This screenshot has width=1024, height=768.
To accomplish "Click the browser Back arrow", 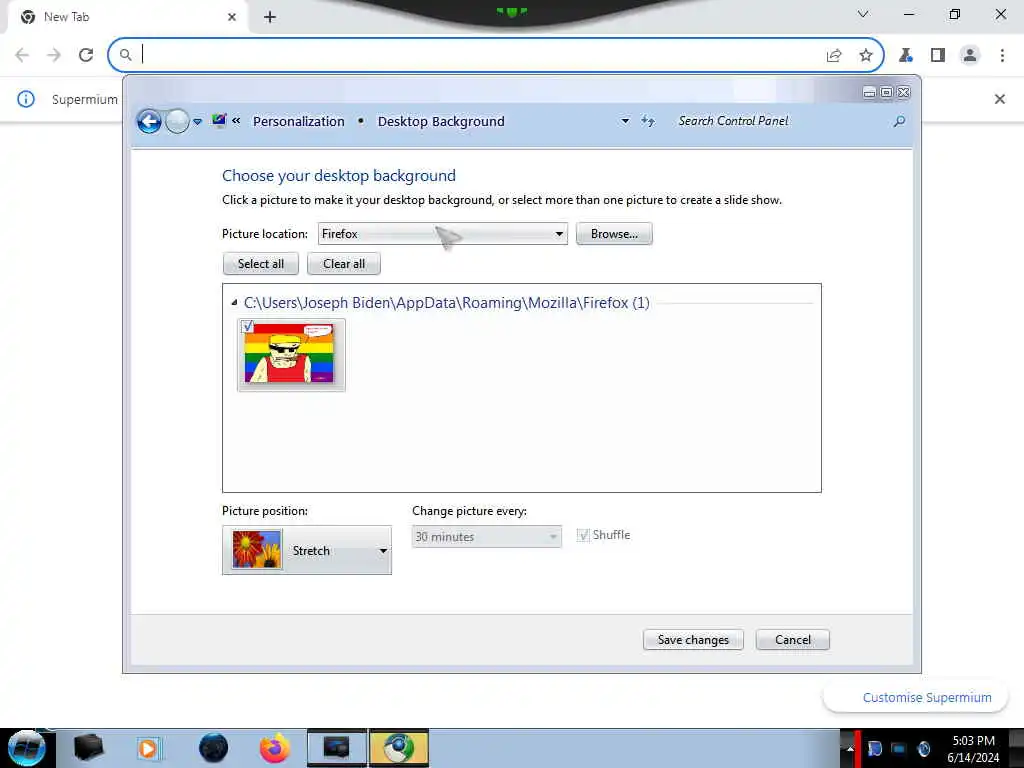I will coord(22,55).
